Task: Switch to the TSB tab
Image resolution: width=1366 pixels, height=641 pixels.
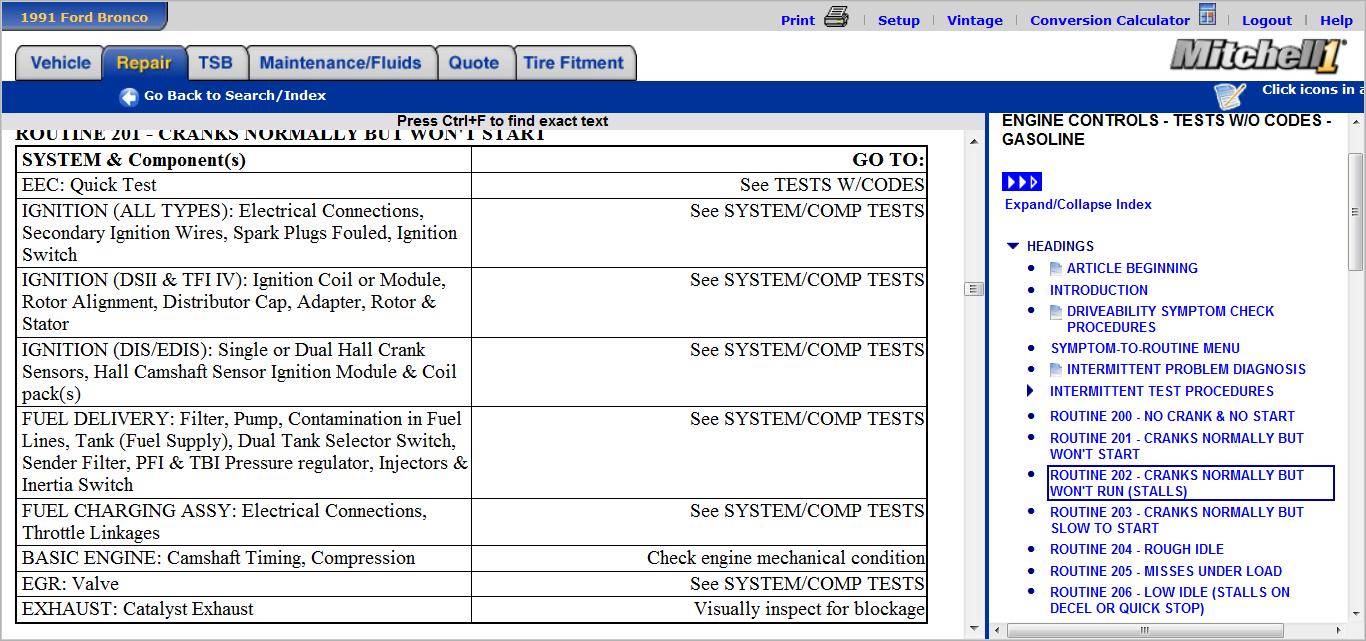Action: [x=215, y=63]
